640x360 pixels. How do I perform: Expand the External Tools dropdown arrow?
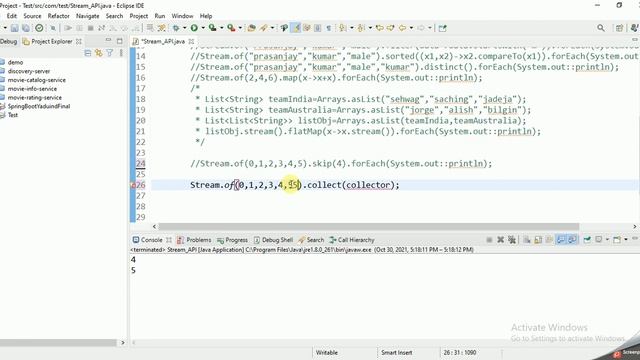[x=240, y=28]
